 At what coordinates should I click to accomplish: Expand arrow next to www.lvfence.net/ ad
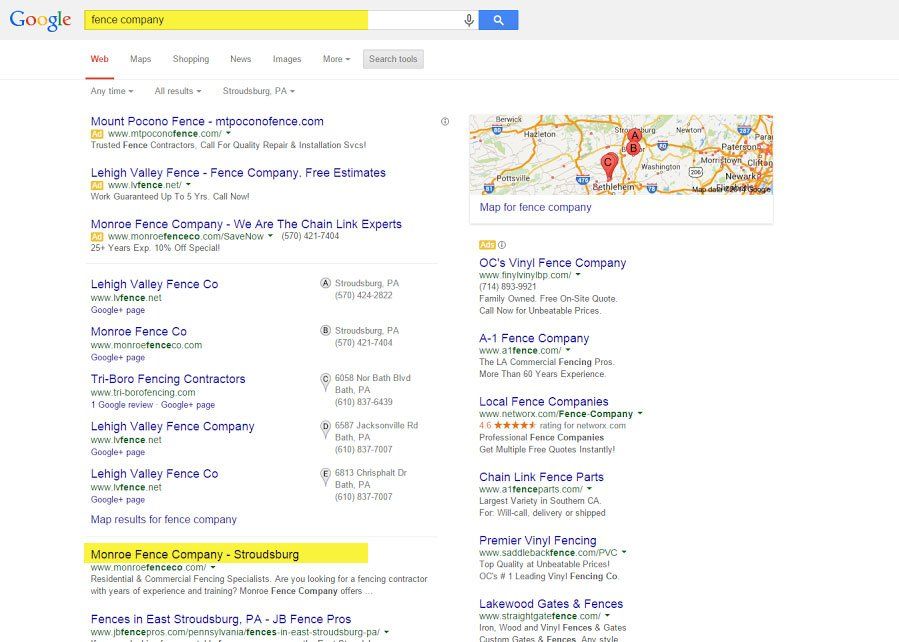[x=188, y=185]
